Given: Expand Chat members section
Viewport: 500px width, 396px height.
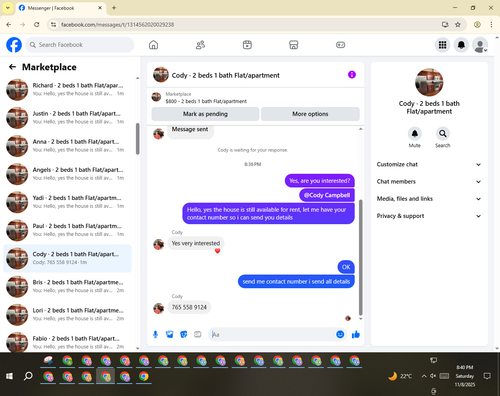Looking at the screenshot, I should tap(429, 182).
